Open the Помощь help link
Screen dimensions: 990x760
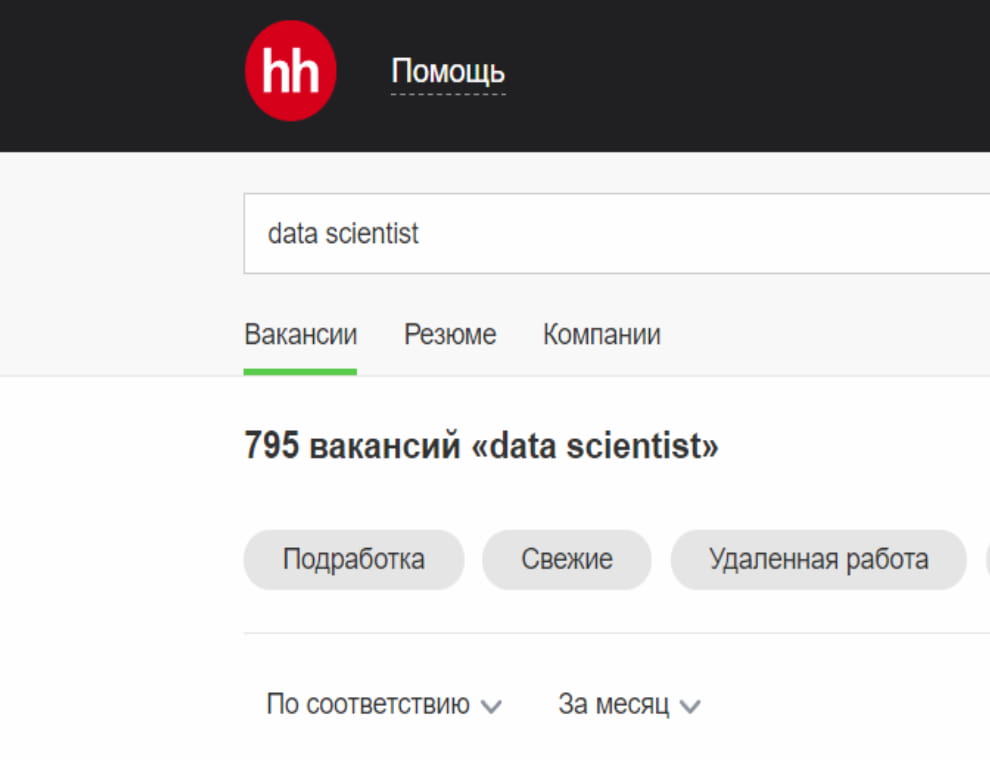[x=449, y=70]
